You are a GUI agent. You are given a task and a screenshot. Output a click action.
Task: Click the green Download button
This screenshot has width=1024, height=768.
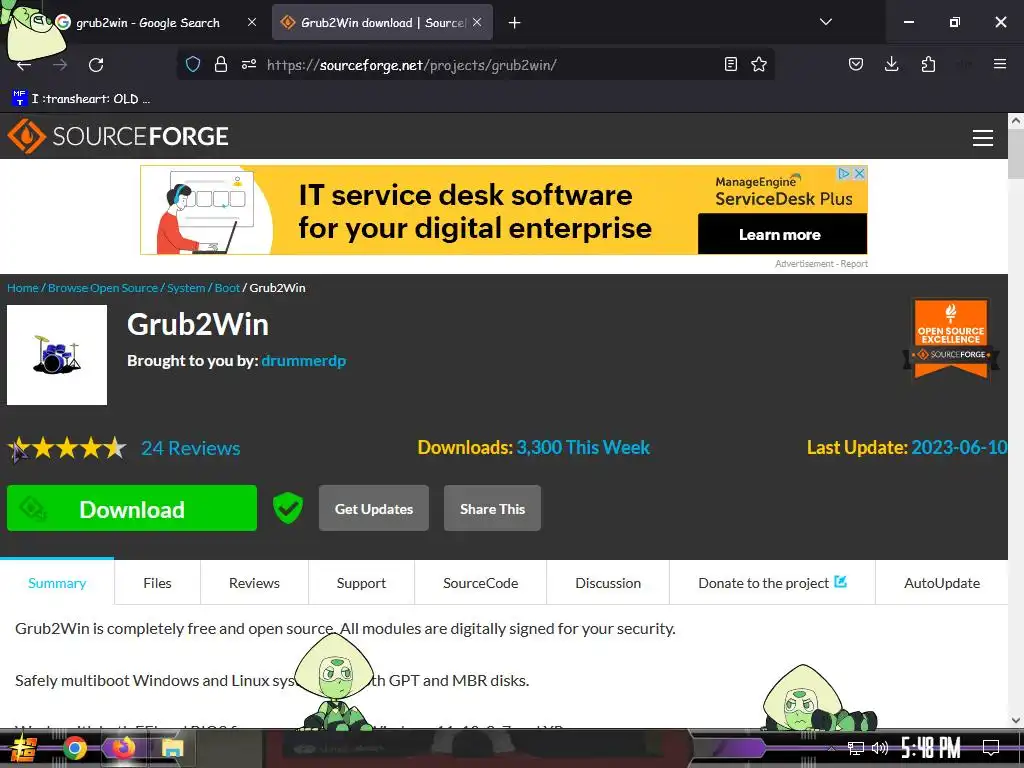[x=132, y=508]
